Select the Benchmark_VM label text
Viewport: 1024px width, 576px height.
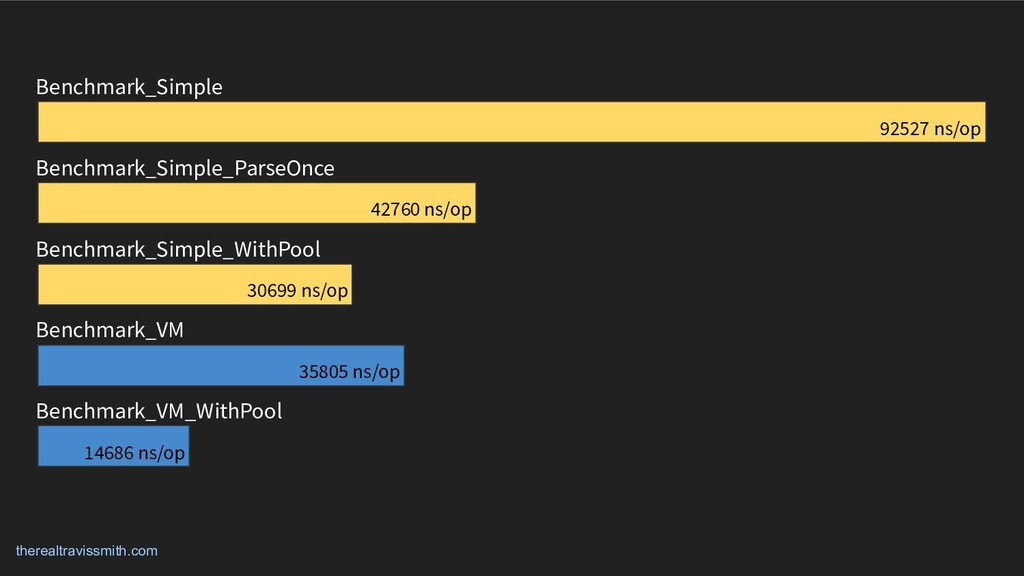tap(110, 329)
